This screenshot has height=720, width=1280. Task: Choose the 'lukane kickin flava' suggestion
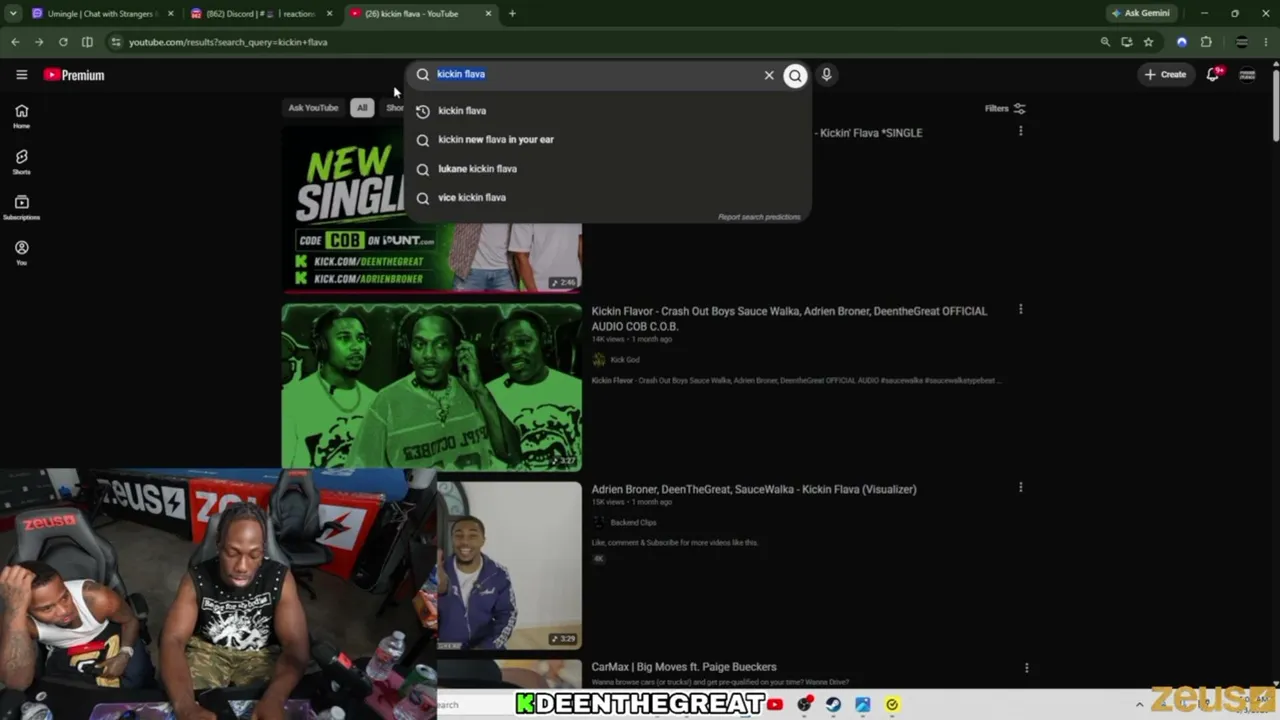pos(608,169)
